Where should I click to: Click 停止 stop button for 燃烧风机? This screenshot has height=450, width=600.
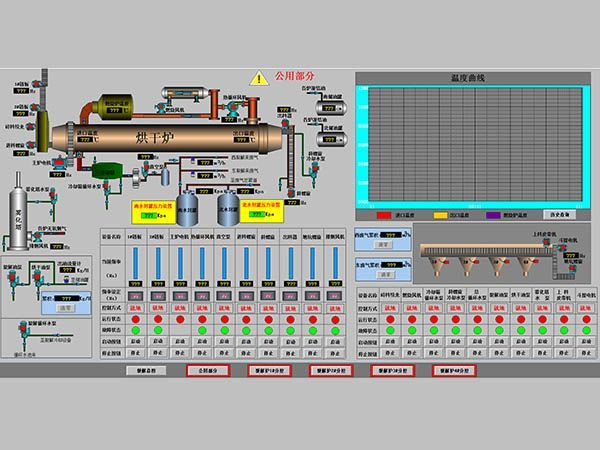412,353
